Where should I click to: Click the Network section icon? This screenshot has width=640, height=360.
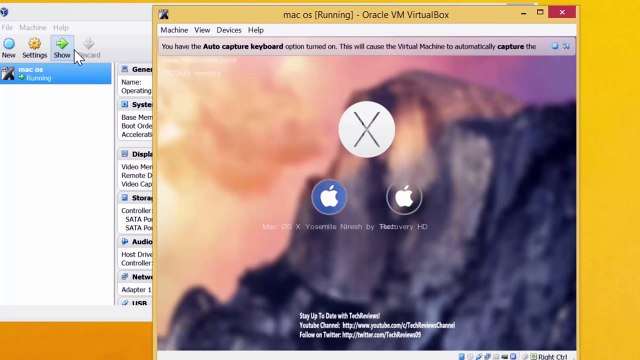(x=125, y=276)
